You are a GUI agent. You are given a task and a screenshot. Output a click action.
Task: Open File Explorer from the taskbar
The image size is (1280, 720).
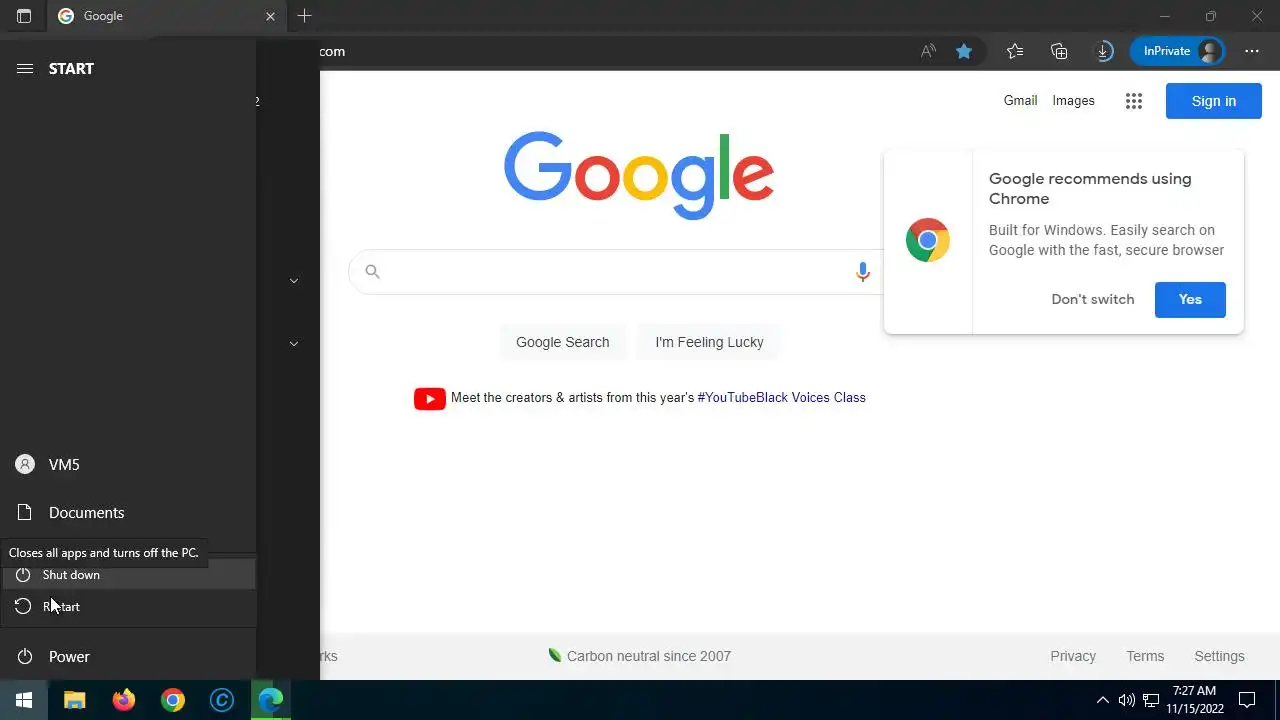pyautogui.click(x=75, y=700)
